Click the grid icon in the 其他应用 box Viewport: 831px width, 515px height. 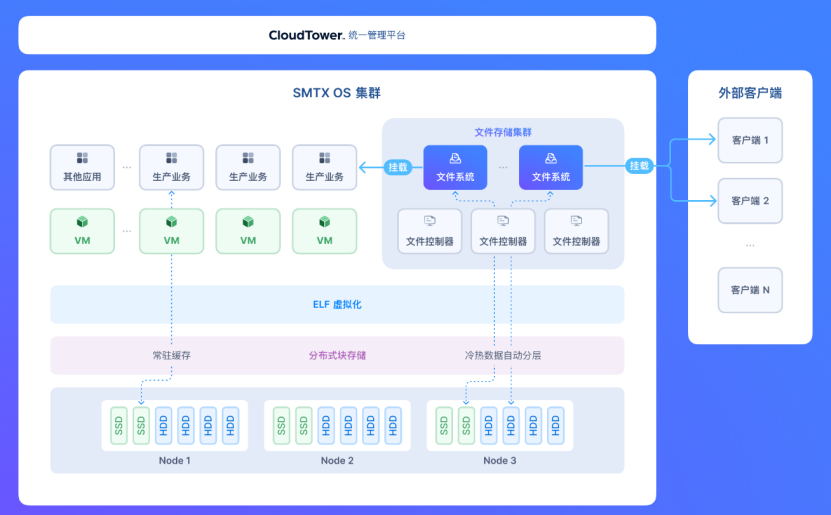tap(82, 158)
